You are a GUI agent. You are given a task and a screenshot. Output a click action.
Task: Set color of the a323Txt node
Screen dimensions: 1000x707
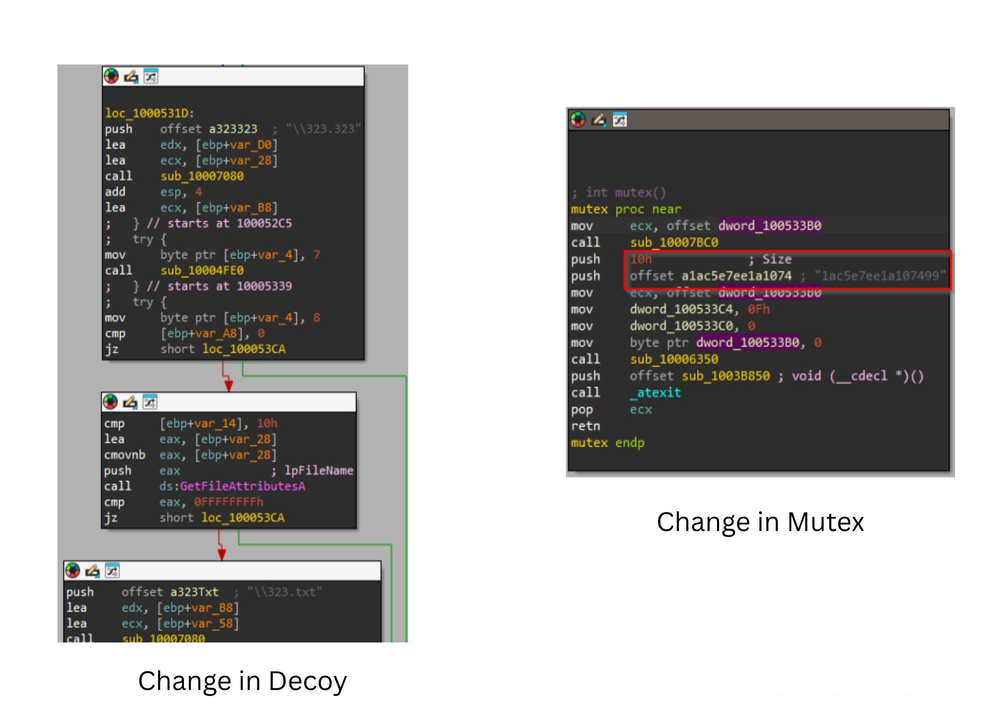point(74,570)
